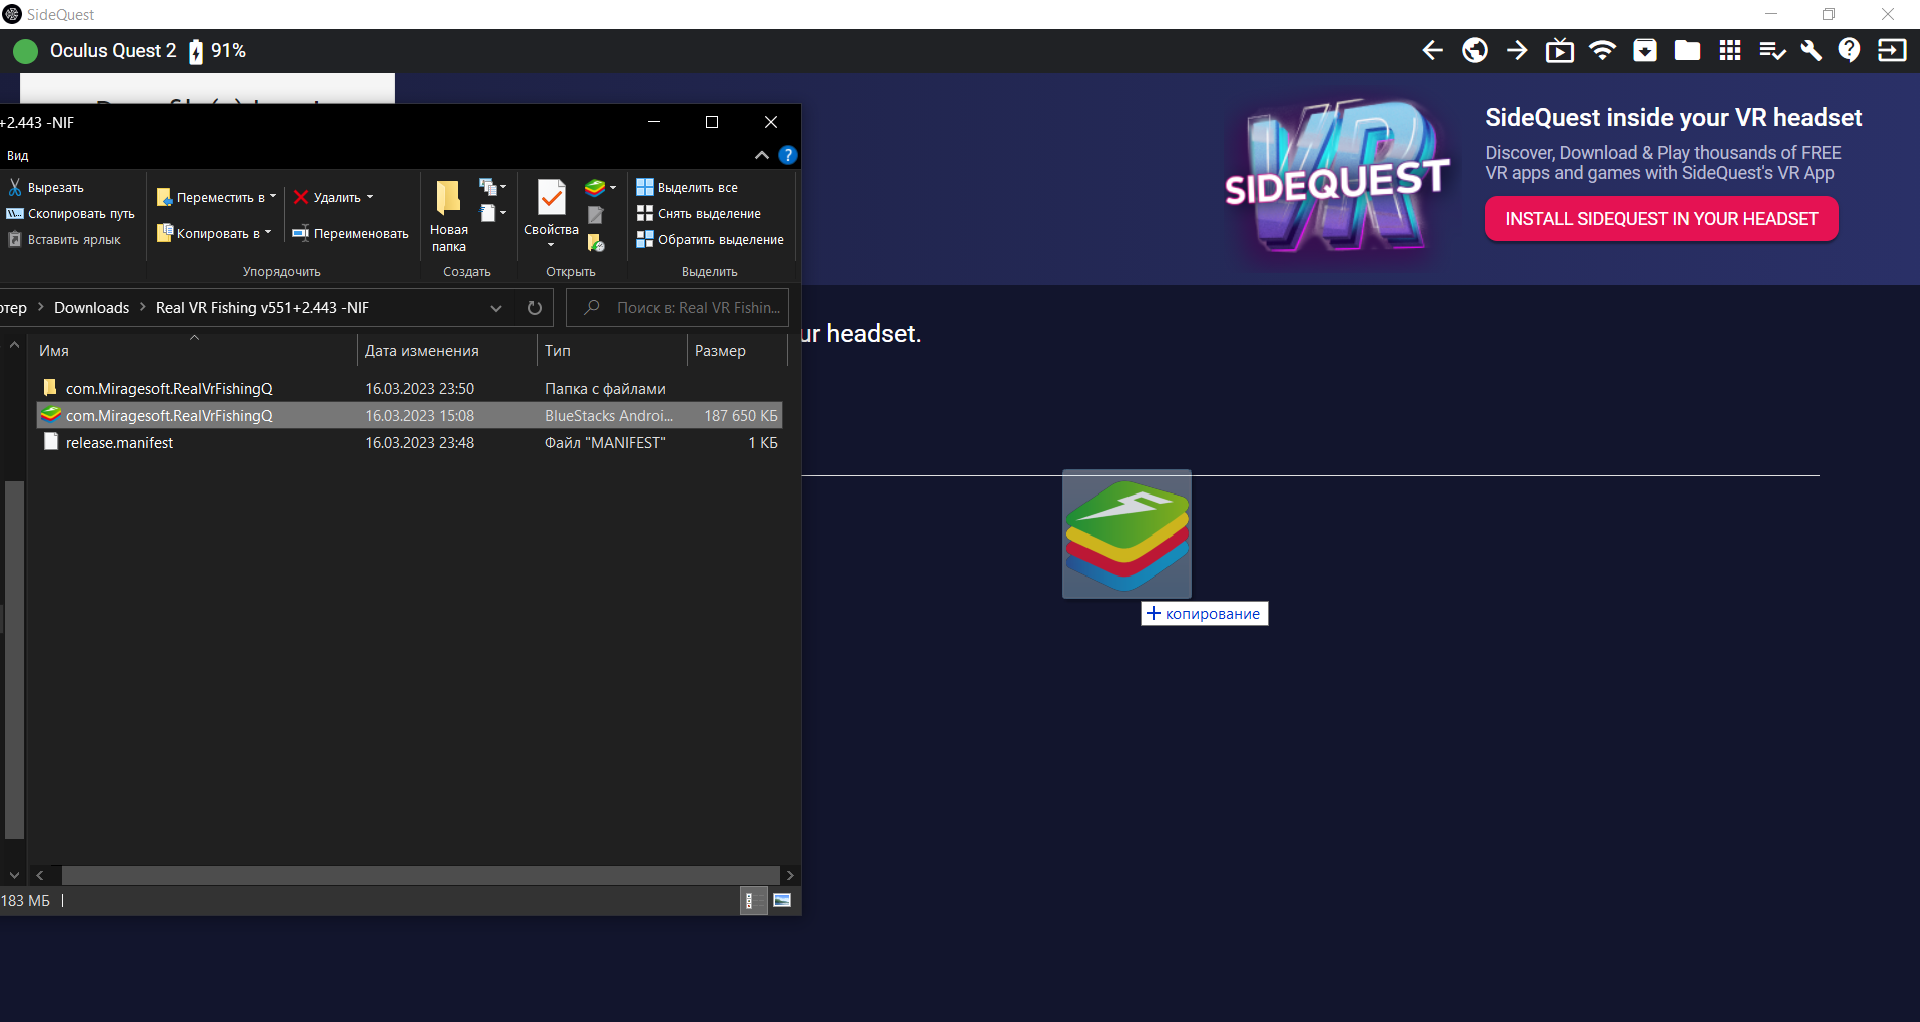The height and width of the screenshot is (1022, 1920).
Task: Open headset file manager folder icon
Action: (x=1687, y=50)
